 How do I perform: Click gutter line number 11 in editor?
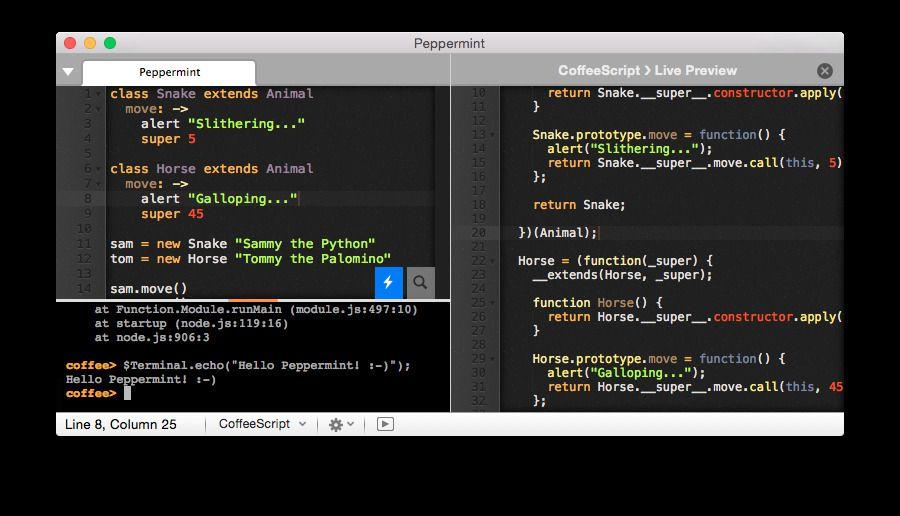pyautogui.click(x=84, y=244)
